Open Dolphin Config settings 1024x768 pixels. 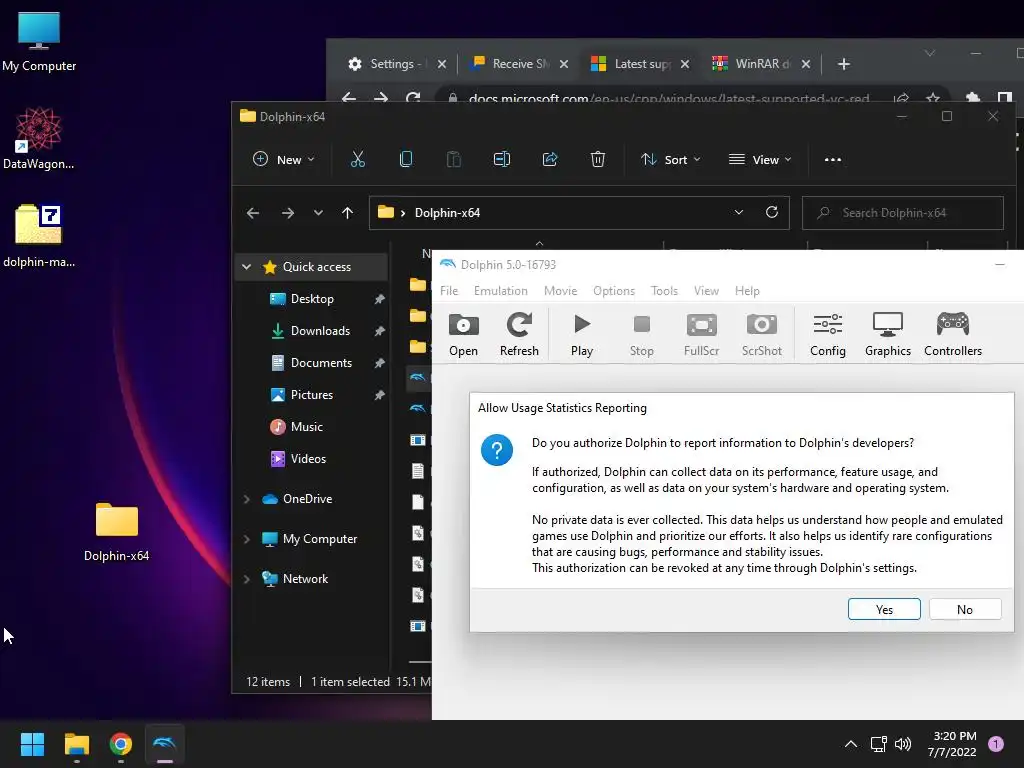[x=827, y=334]
